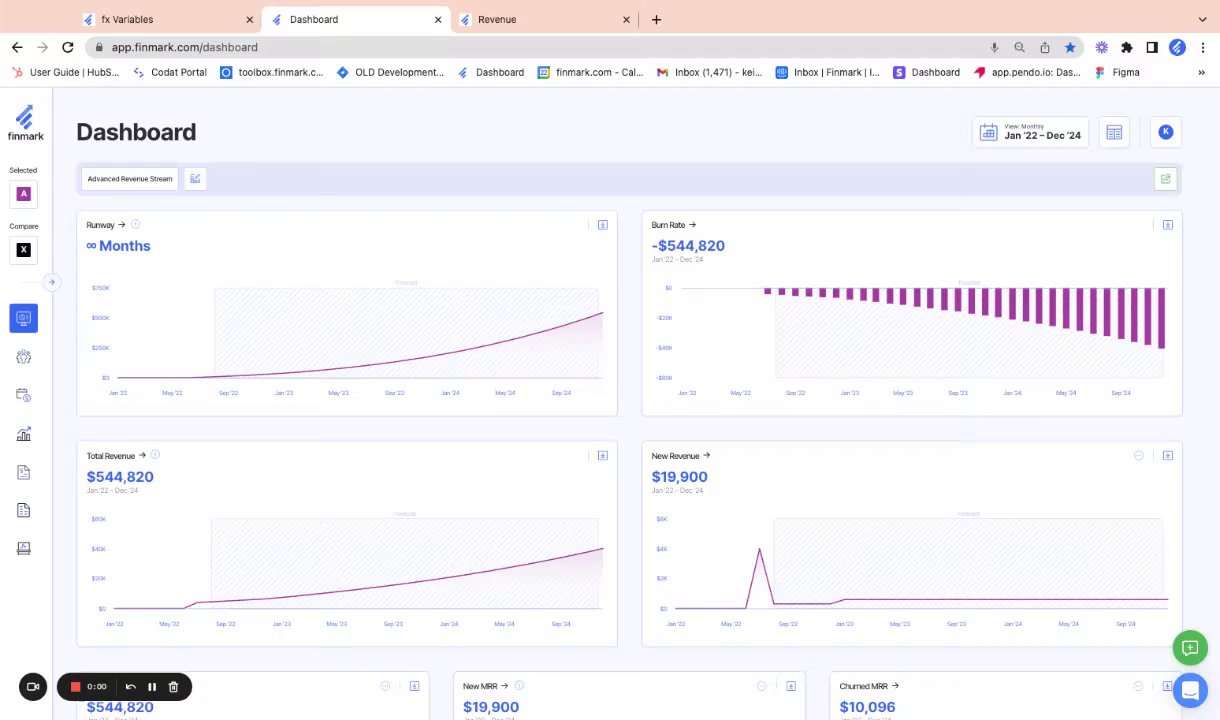
Task: Click the Burn Rate download icon
Action: click(1167, 225)
